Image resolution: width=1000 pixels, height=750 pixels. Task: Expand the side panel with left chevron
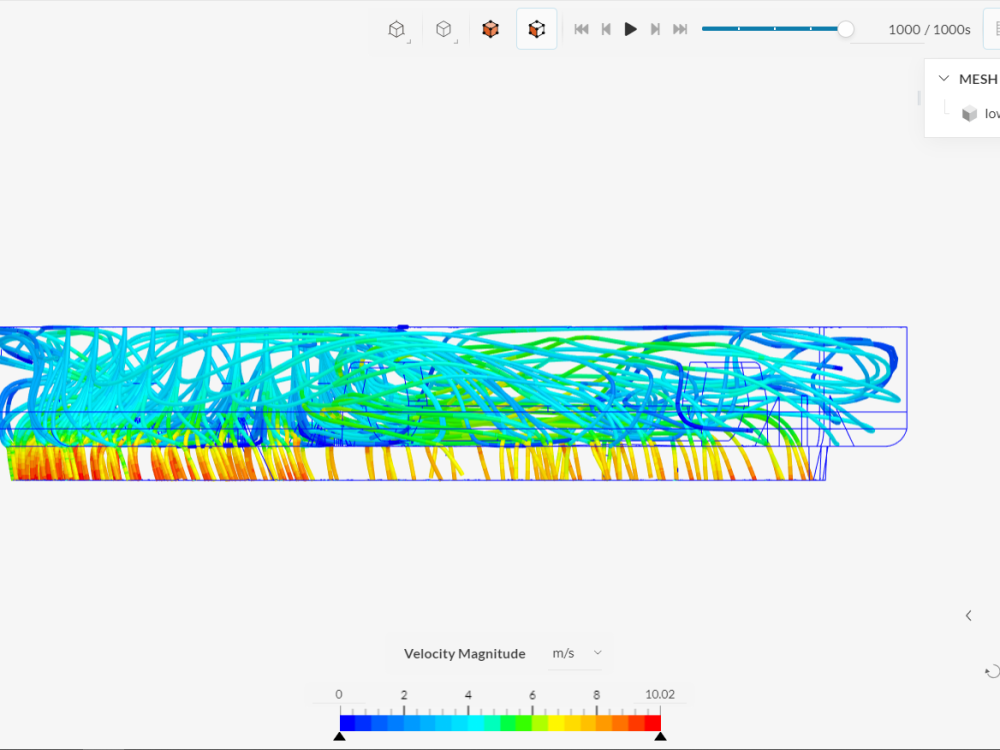point(969,615)
